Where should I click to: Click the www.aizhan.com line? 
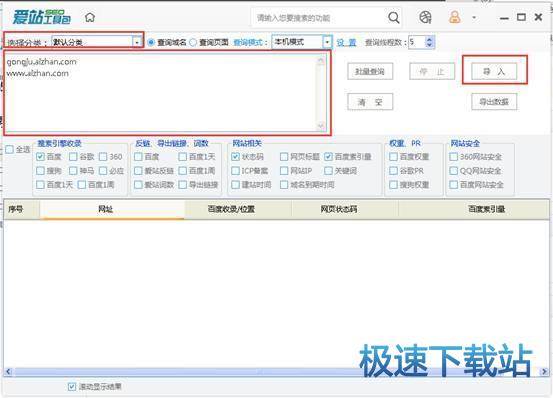(x=37, y=73)
